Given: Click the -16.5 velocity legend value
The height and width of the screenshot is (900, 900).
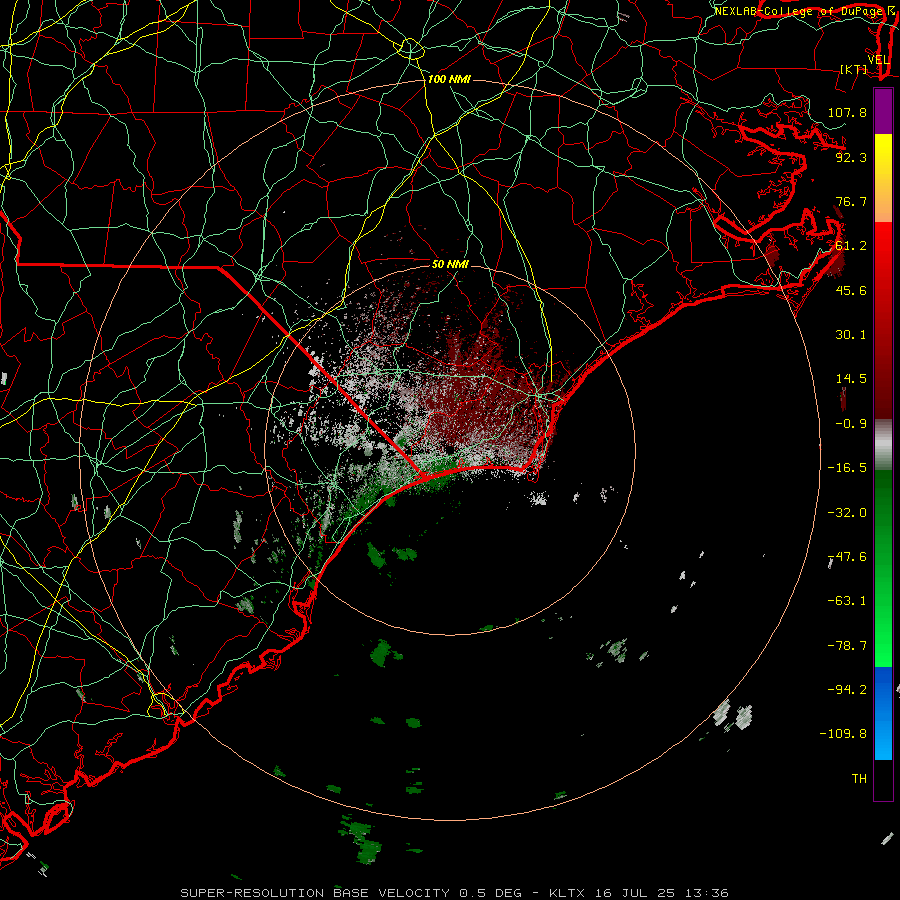Looking at the screenshot, I should click(x=847, y=468).
